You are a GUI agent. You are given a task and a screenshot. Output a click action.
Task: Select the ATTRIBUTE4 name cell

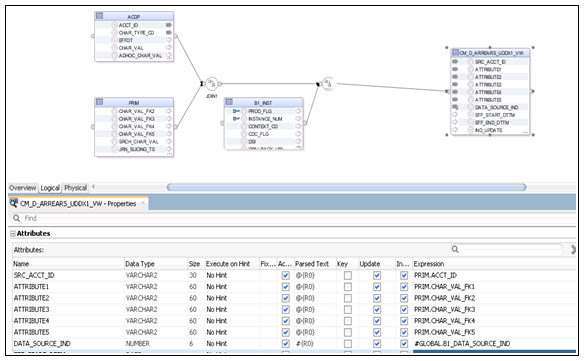[x=68, y=321]
